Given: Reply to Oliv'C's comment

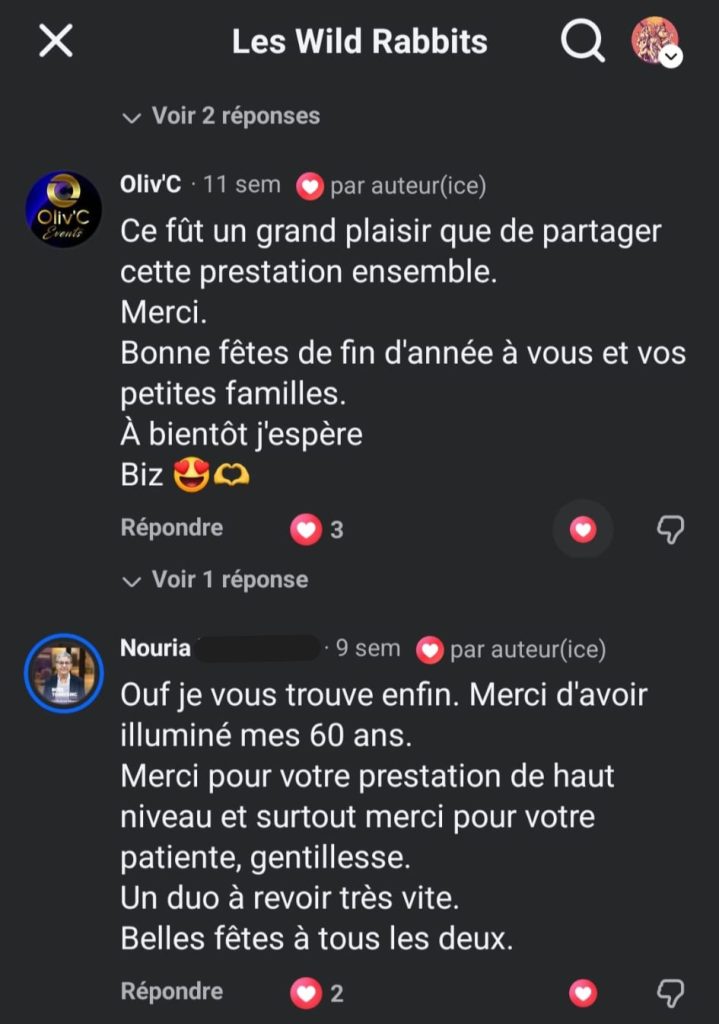Looking at the screenshot, I should pyautogui.click(x=172, y=528).
